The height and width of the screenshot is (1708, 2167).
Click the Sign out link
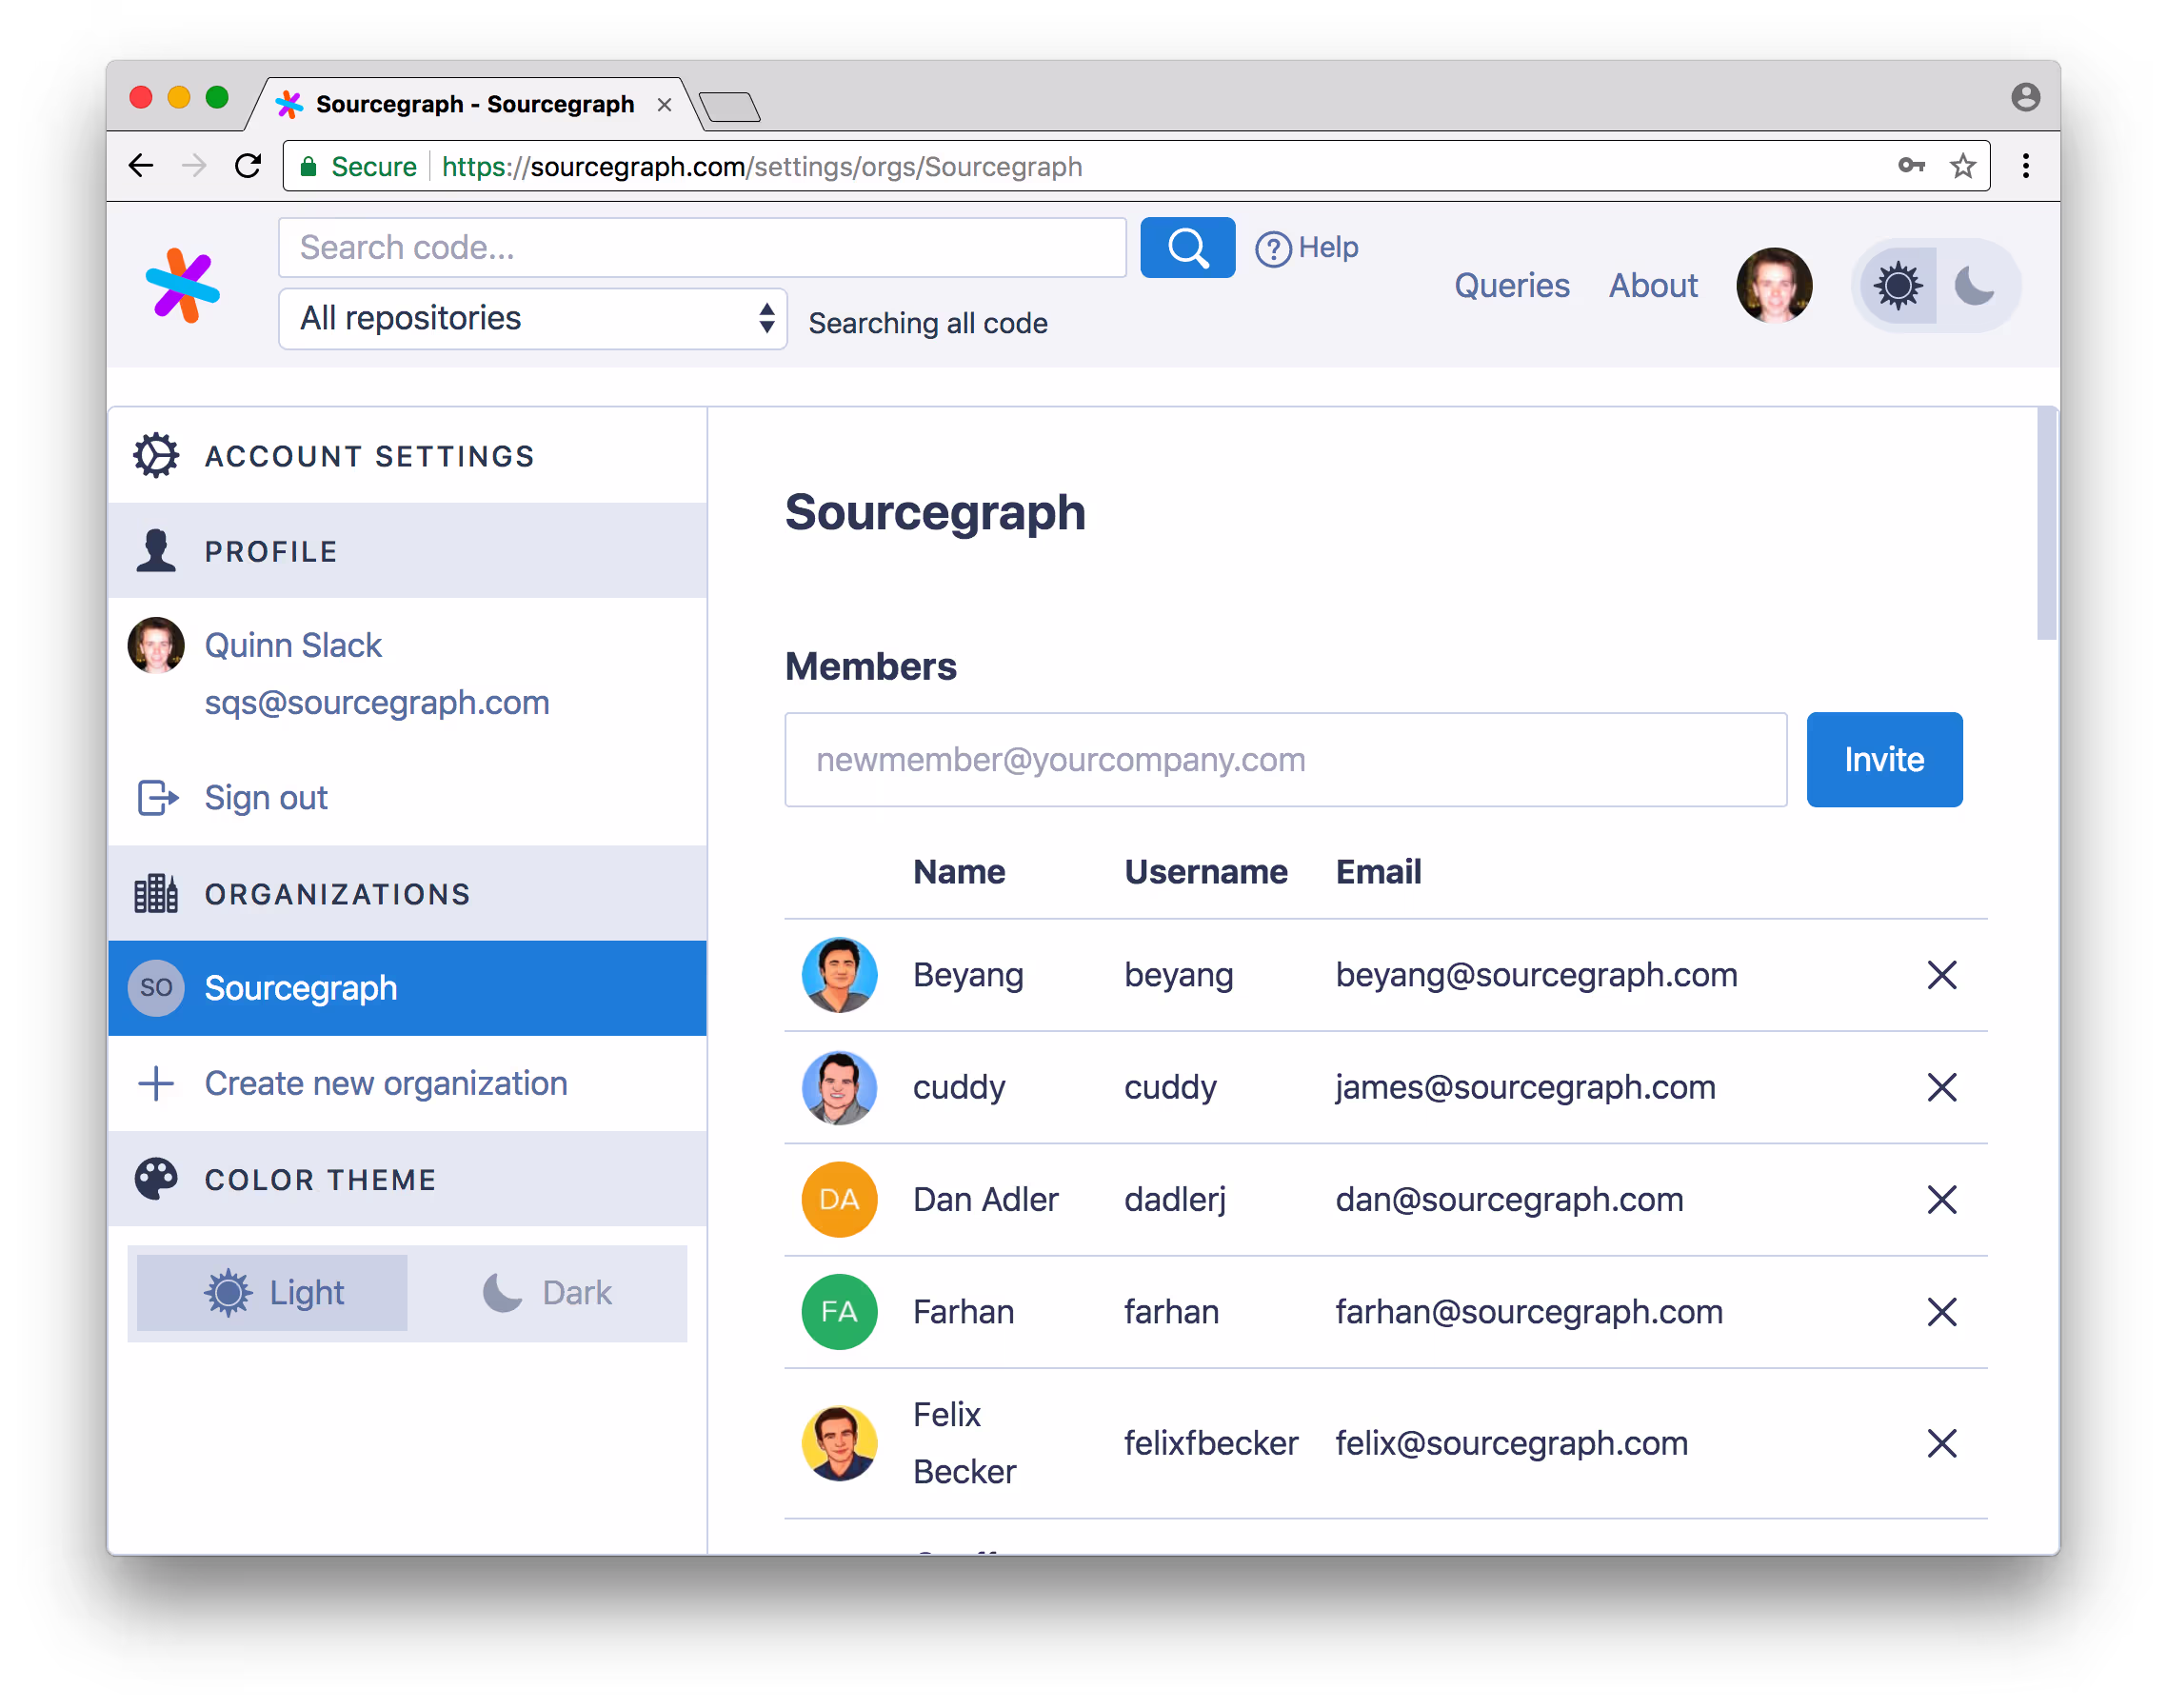pyautogui.click(x=266, y=798)
